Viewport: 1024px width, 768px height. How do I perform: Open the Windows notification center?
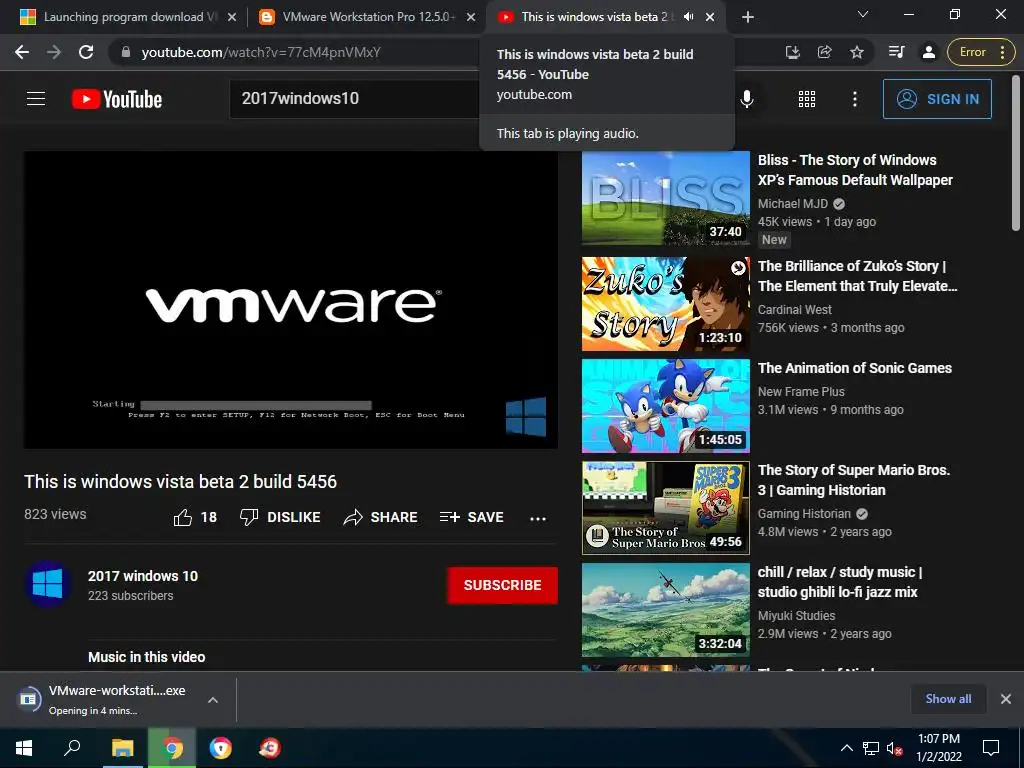[991, 748]
